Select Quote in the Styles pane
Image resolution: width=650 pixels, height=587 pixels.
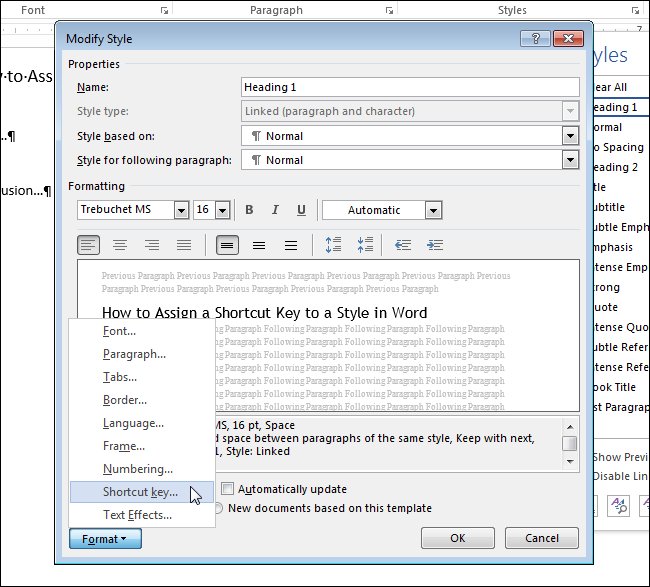click(621, 307)
